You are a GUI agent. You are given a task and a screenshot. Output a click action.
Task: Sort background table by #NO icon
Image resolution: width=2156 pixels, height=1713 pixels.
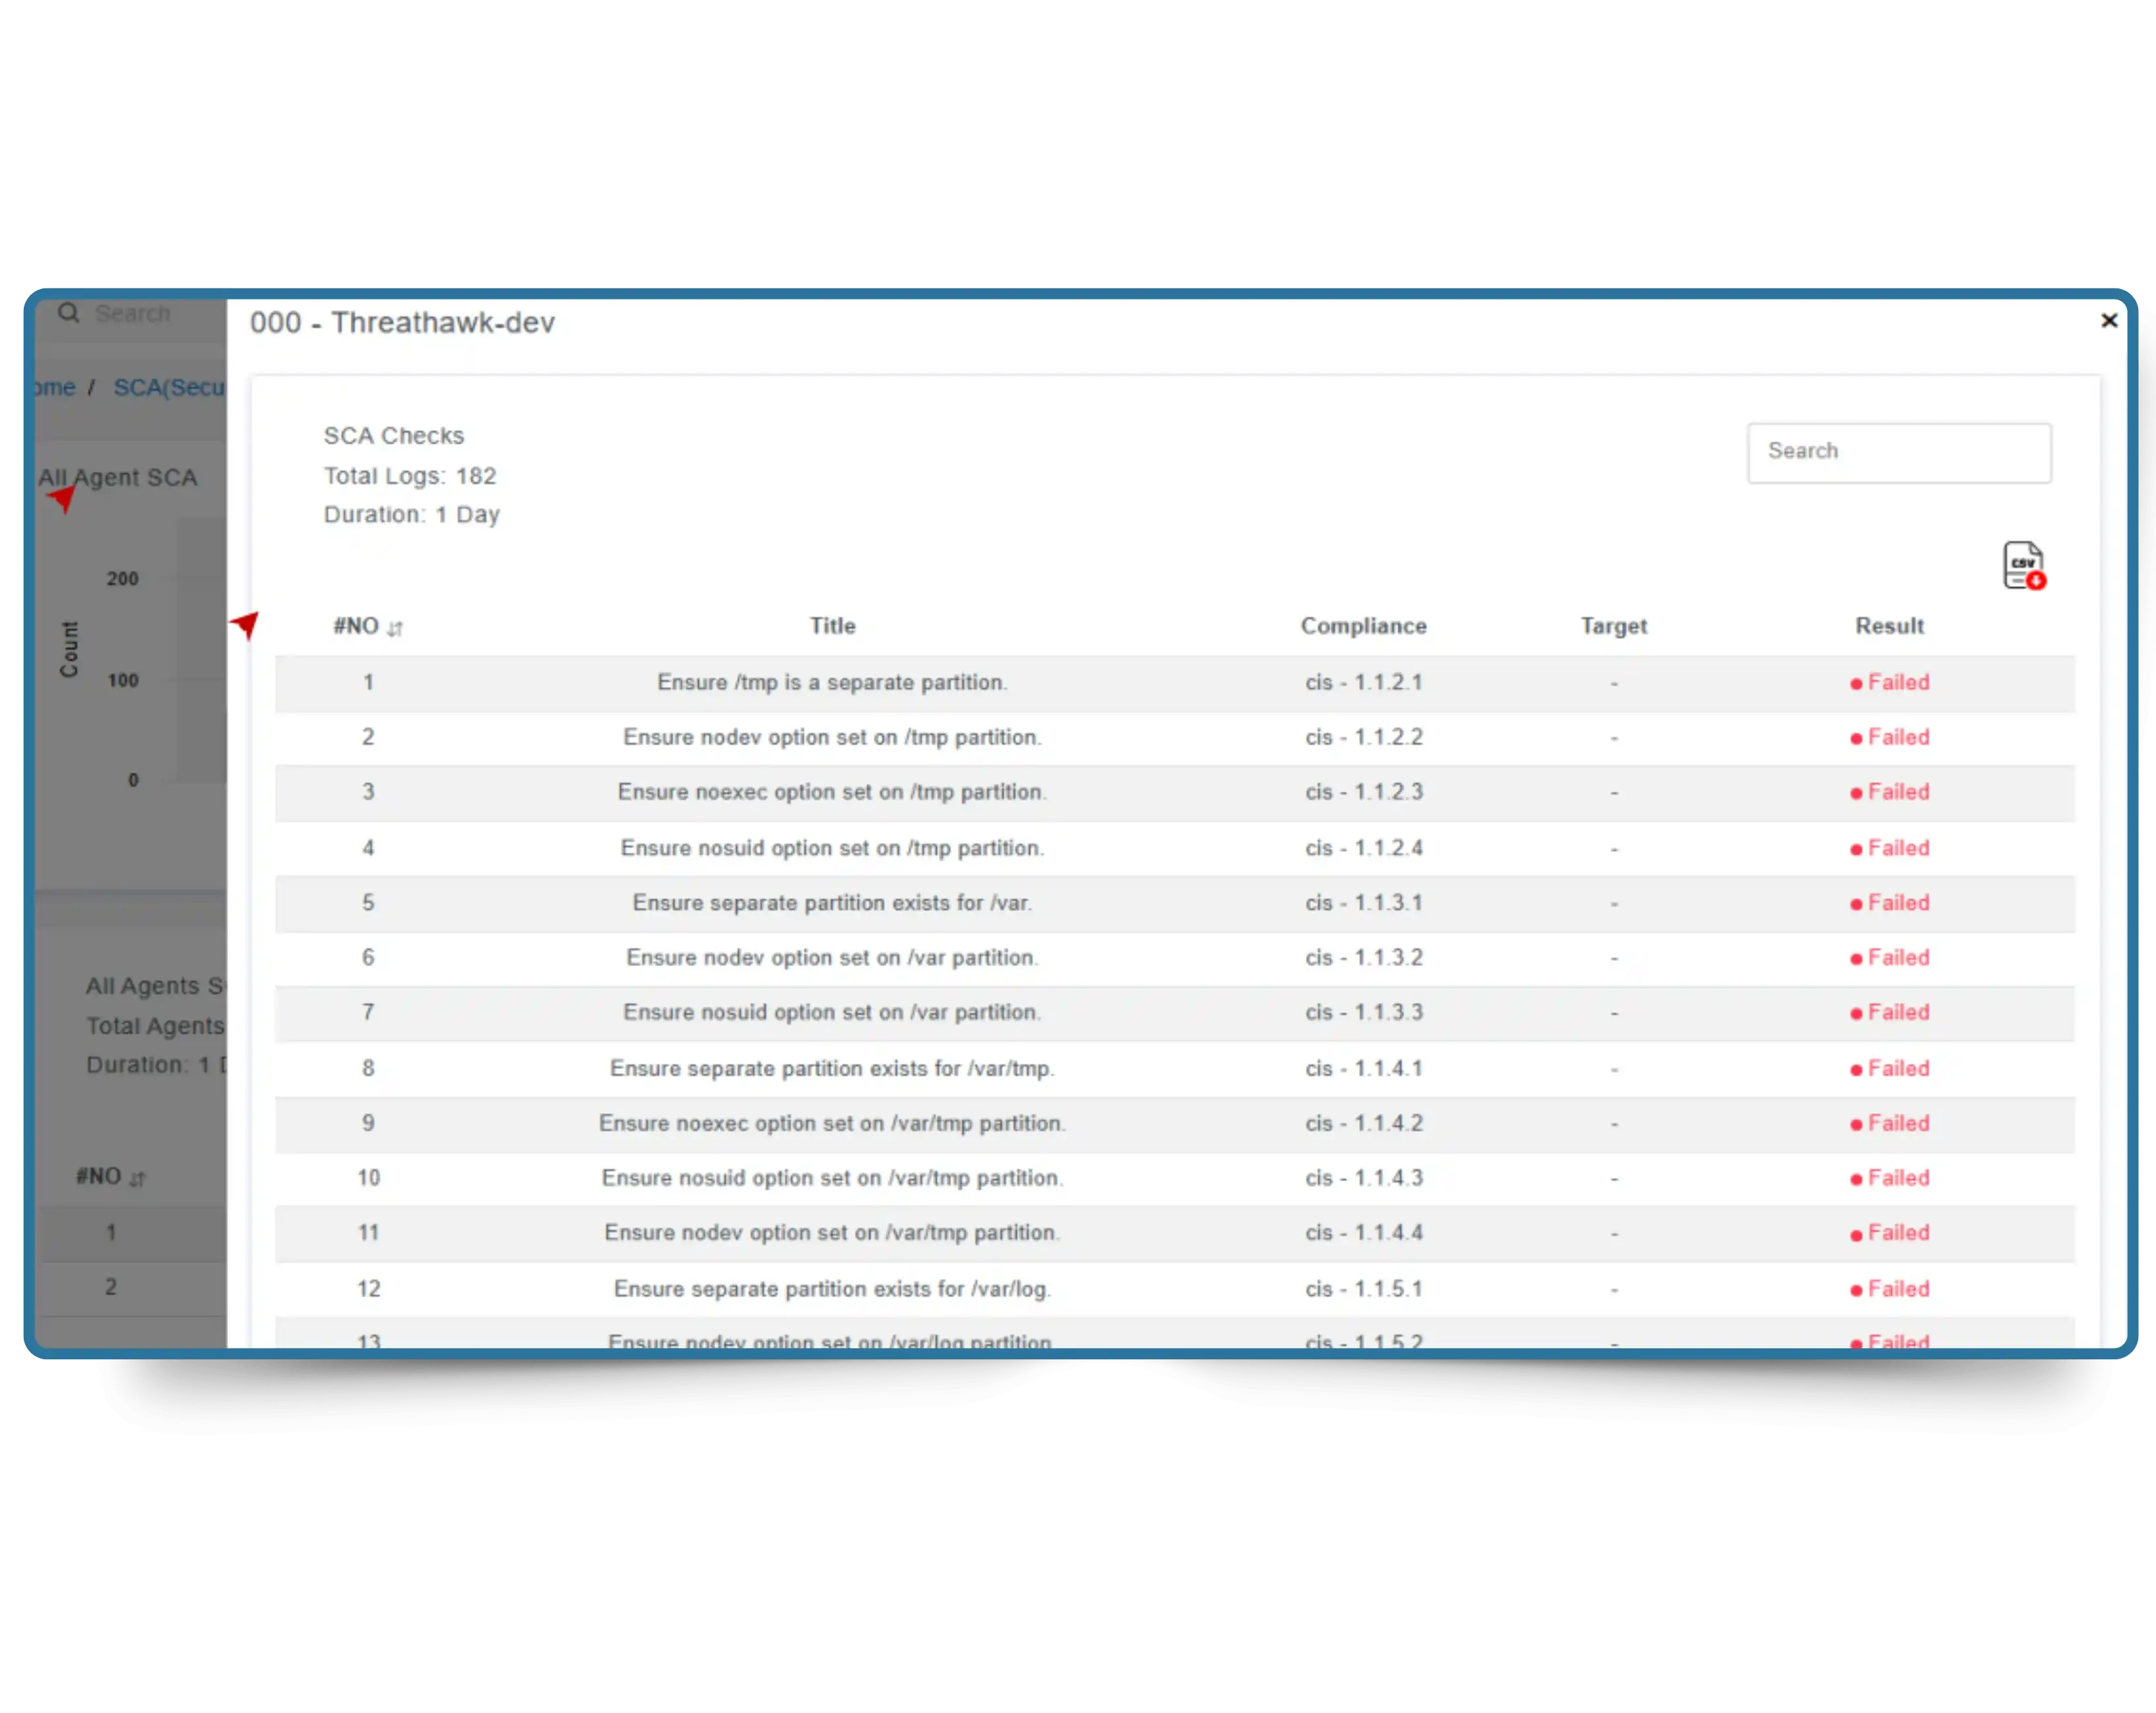137,1179
